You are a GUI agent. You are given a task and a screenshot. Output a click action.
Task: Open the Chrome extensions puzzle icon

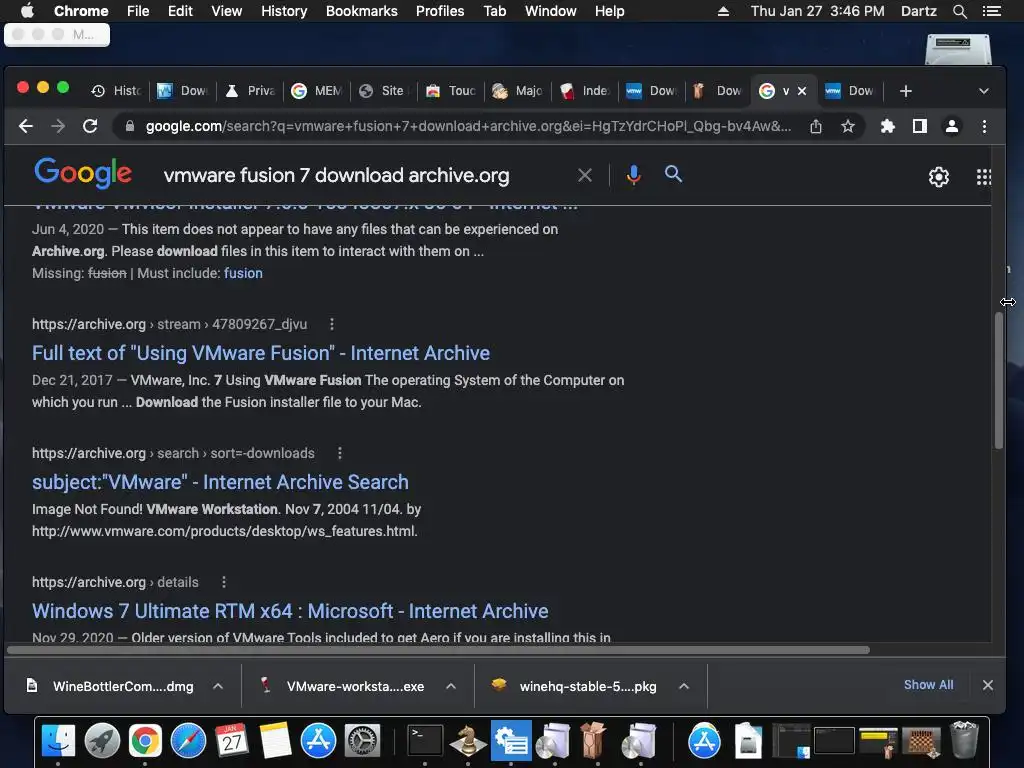(x=888, y=126)
